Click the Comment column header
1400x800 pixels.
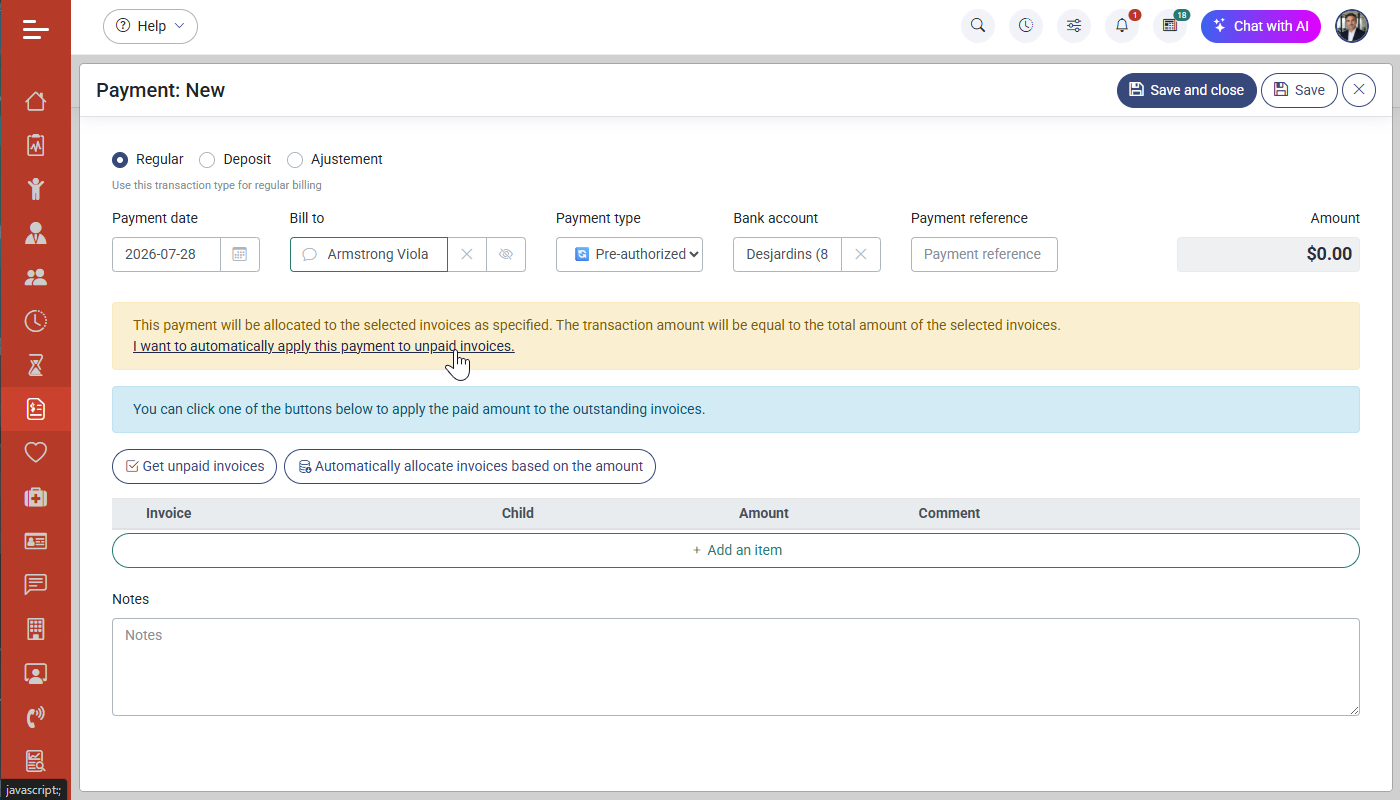(949, 513)
